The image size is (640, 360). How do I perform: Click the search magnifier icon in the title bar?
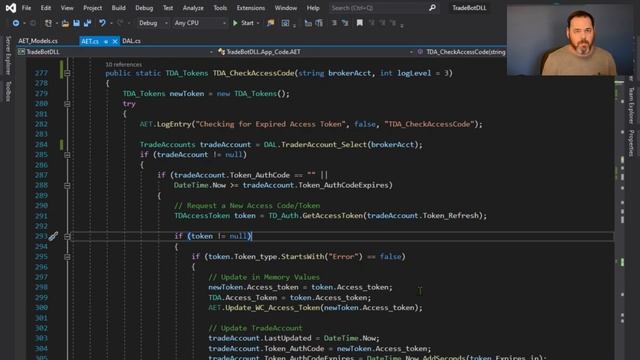(432, 8)
